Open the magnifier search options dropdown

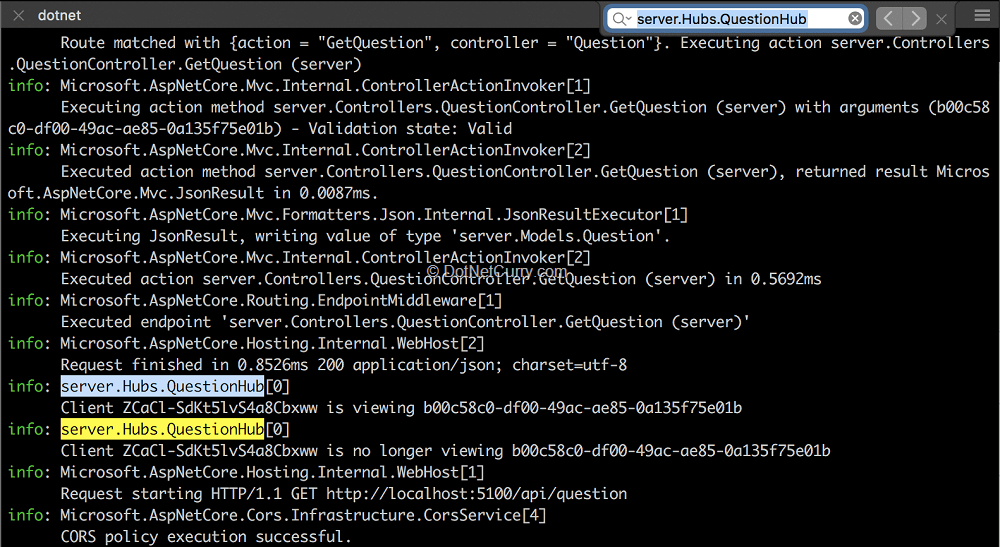[x=621, y=19]
